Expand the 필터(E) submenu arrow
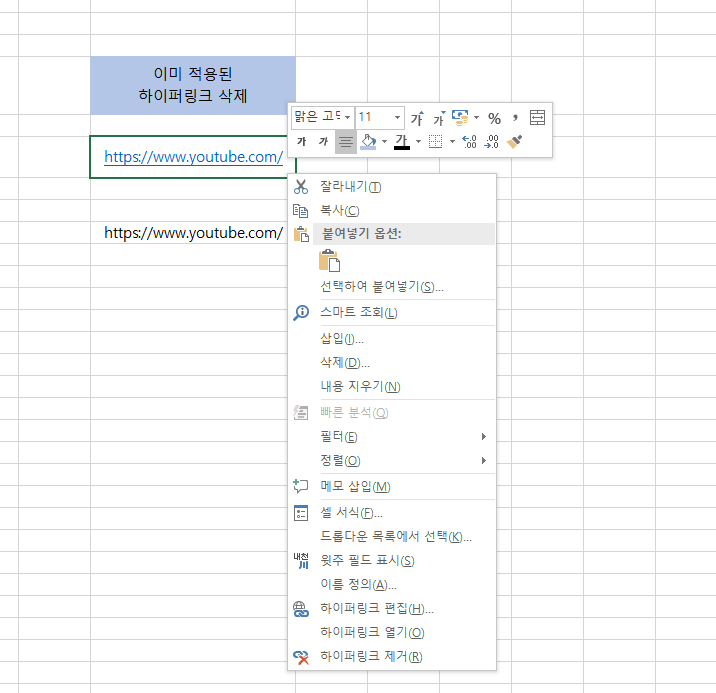The width and height of the screenshot is (716, 693). (x=484, y=437)
